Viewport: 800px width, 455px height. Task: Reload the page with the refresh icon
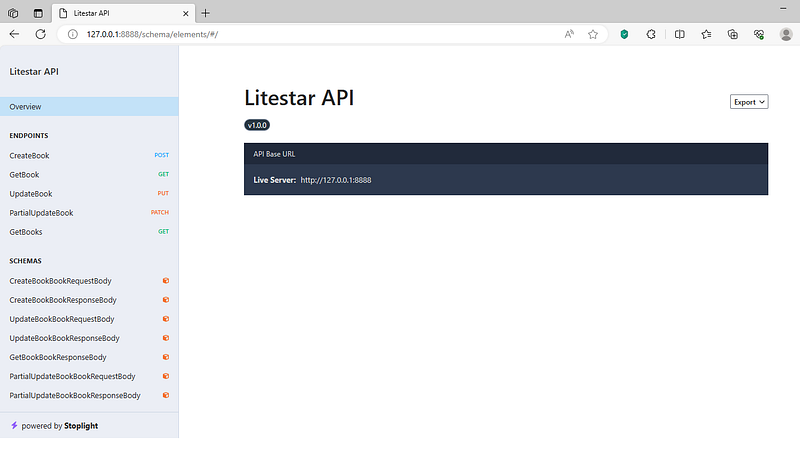pos(40,34)
